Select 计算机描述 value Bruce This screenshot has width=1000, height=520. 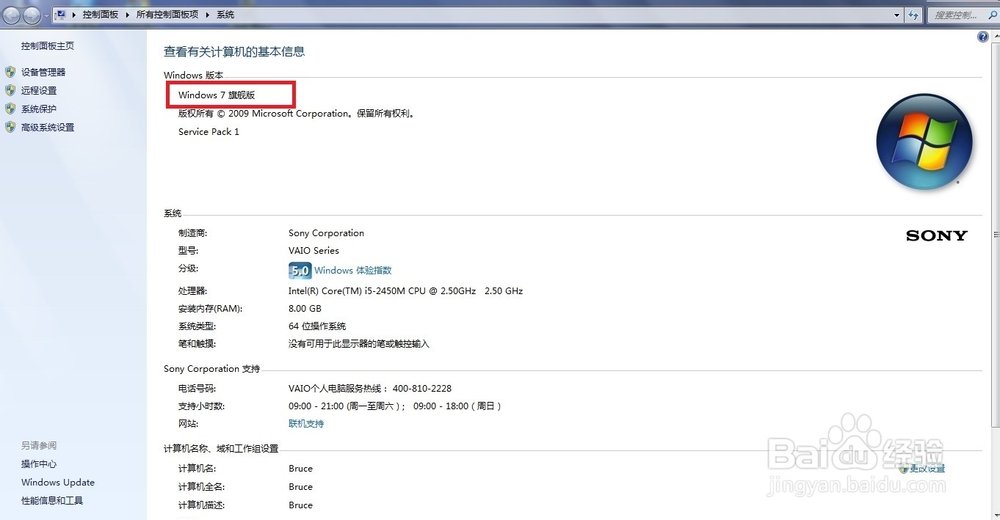(x=300, y=505)
